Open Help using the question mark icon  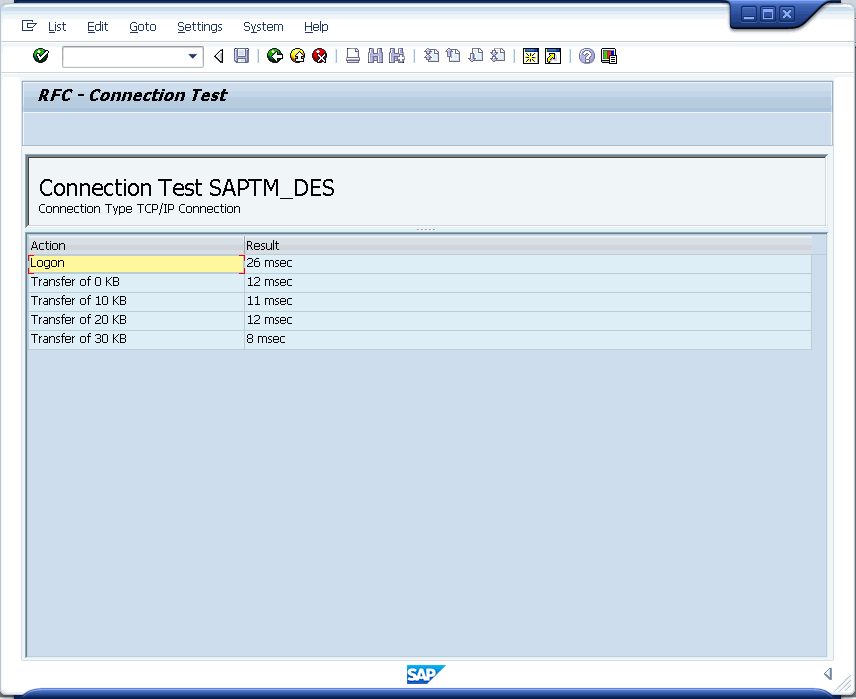pyautogui.click(x=586, y=56)
